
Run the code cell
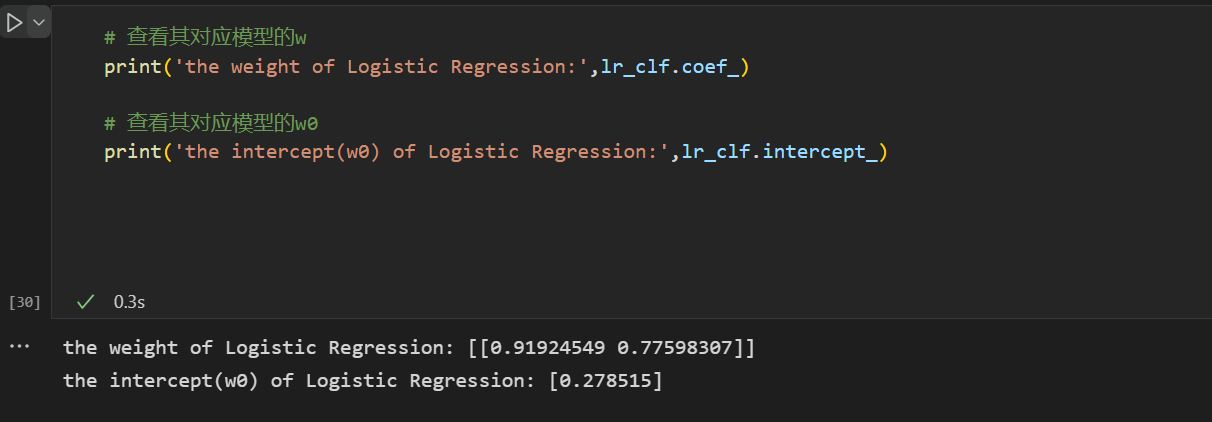pyautogui.click(x=14, y=22)
